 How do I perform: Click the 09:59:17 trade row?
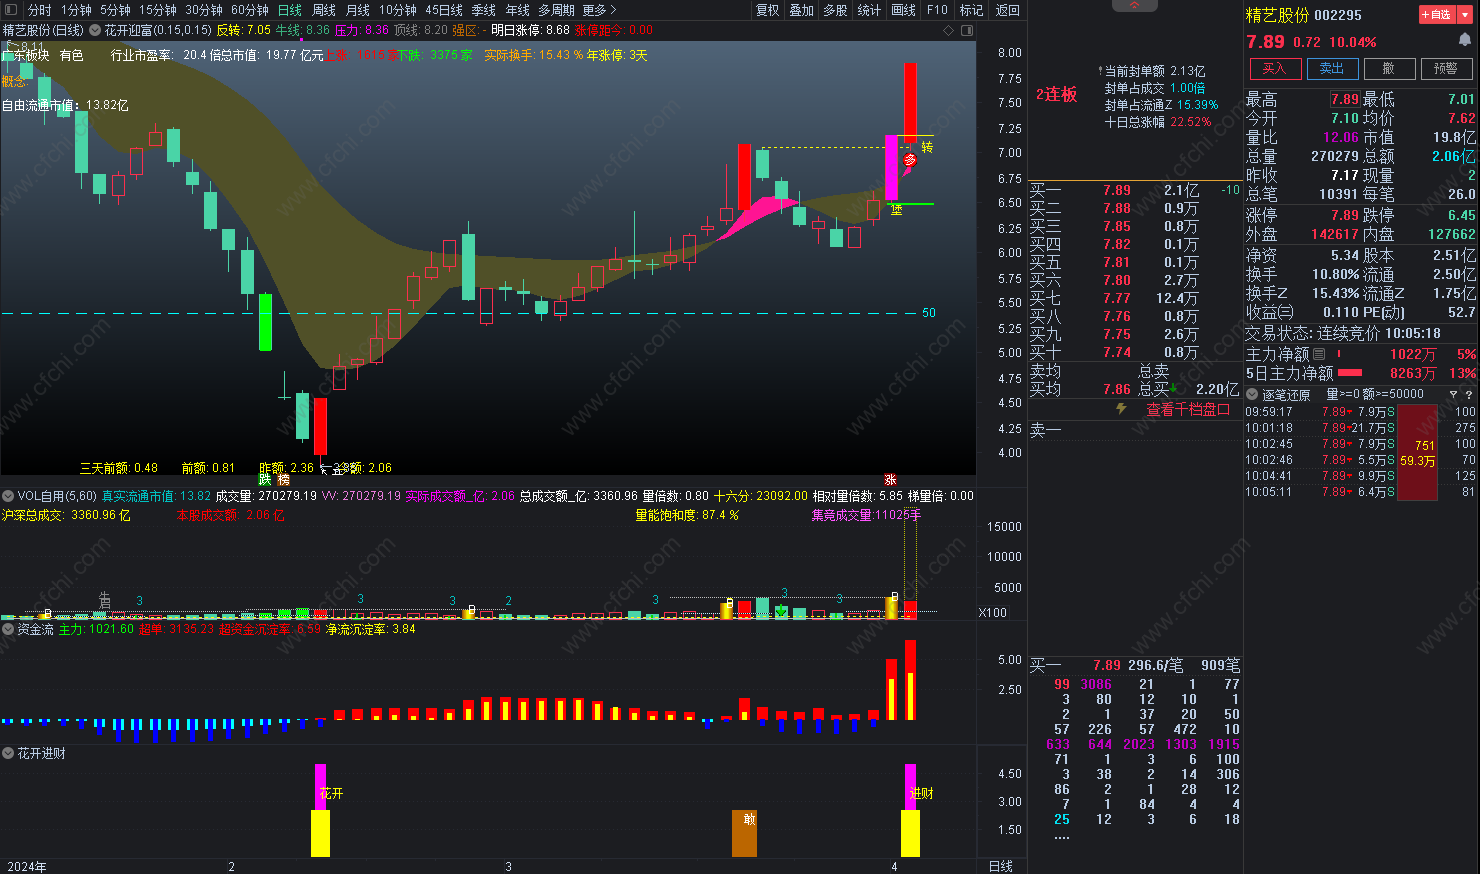(x=1360, y=412)
